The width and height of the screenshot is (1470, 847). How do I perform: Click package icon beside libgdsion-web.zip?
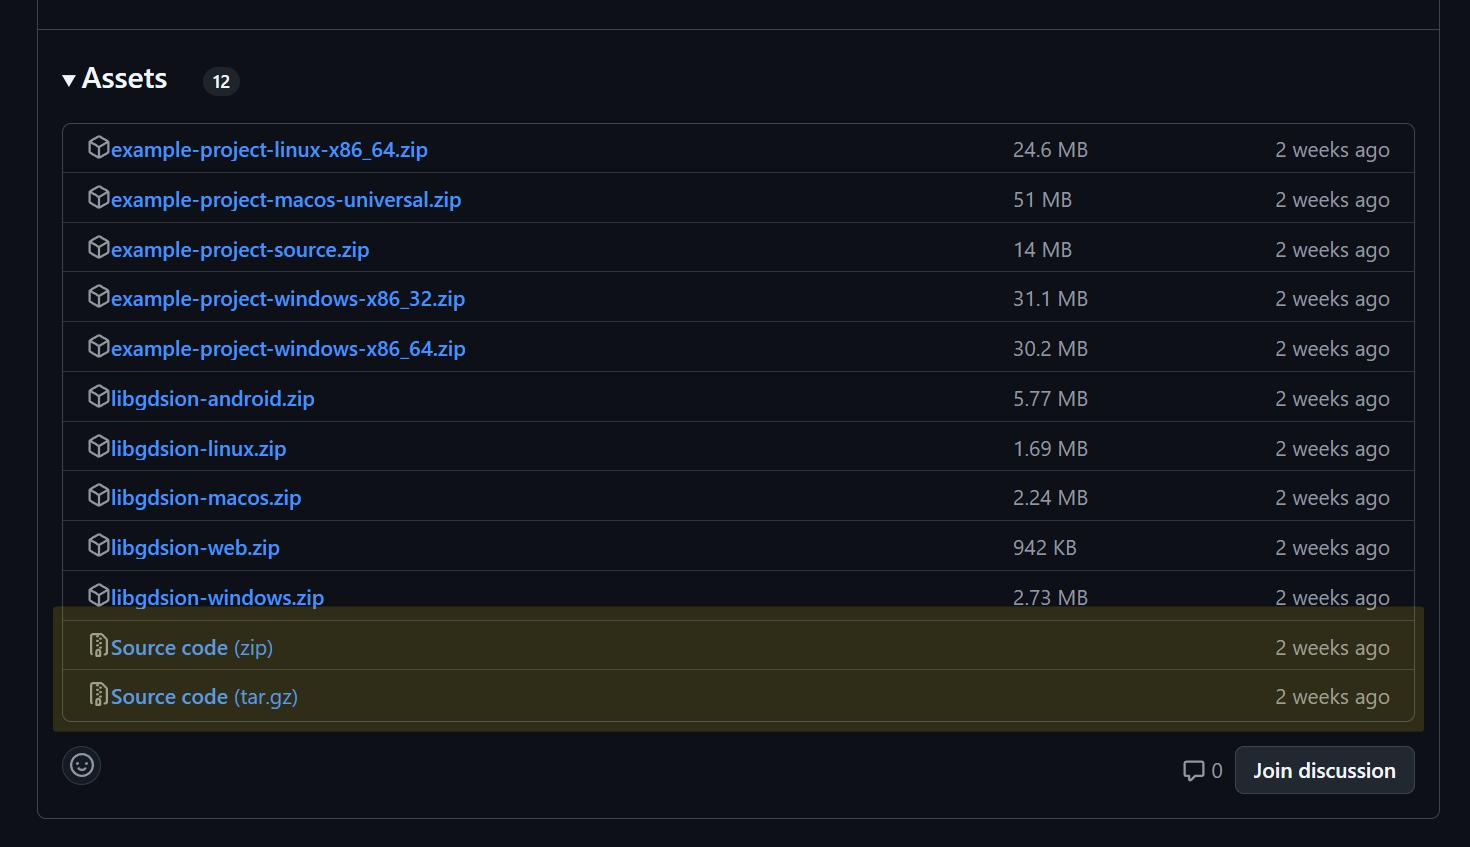click(98, 546)
